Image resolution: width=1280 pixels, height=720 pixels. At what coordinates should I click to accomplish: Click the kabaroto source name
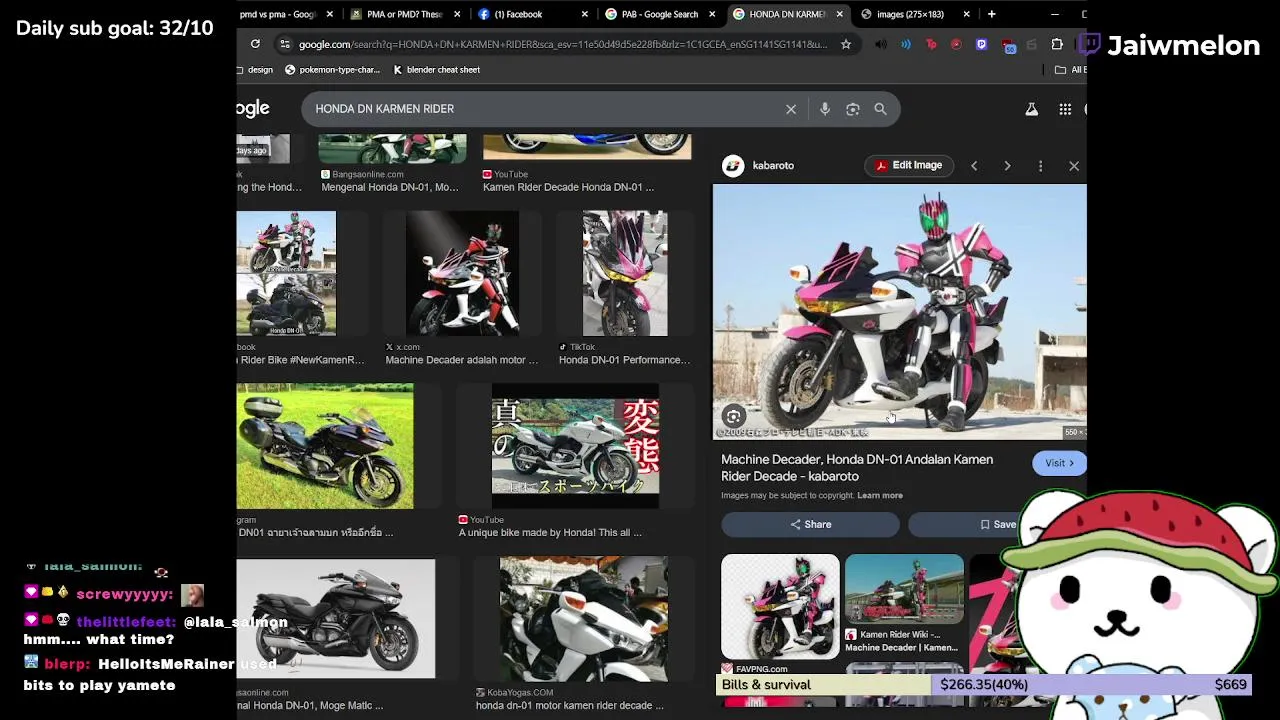[773, 166]
